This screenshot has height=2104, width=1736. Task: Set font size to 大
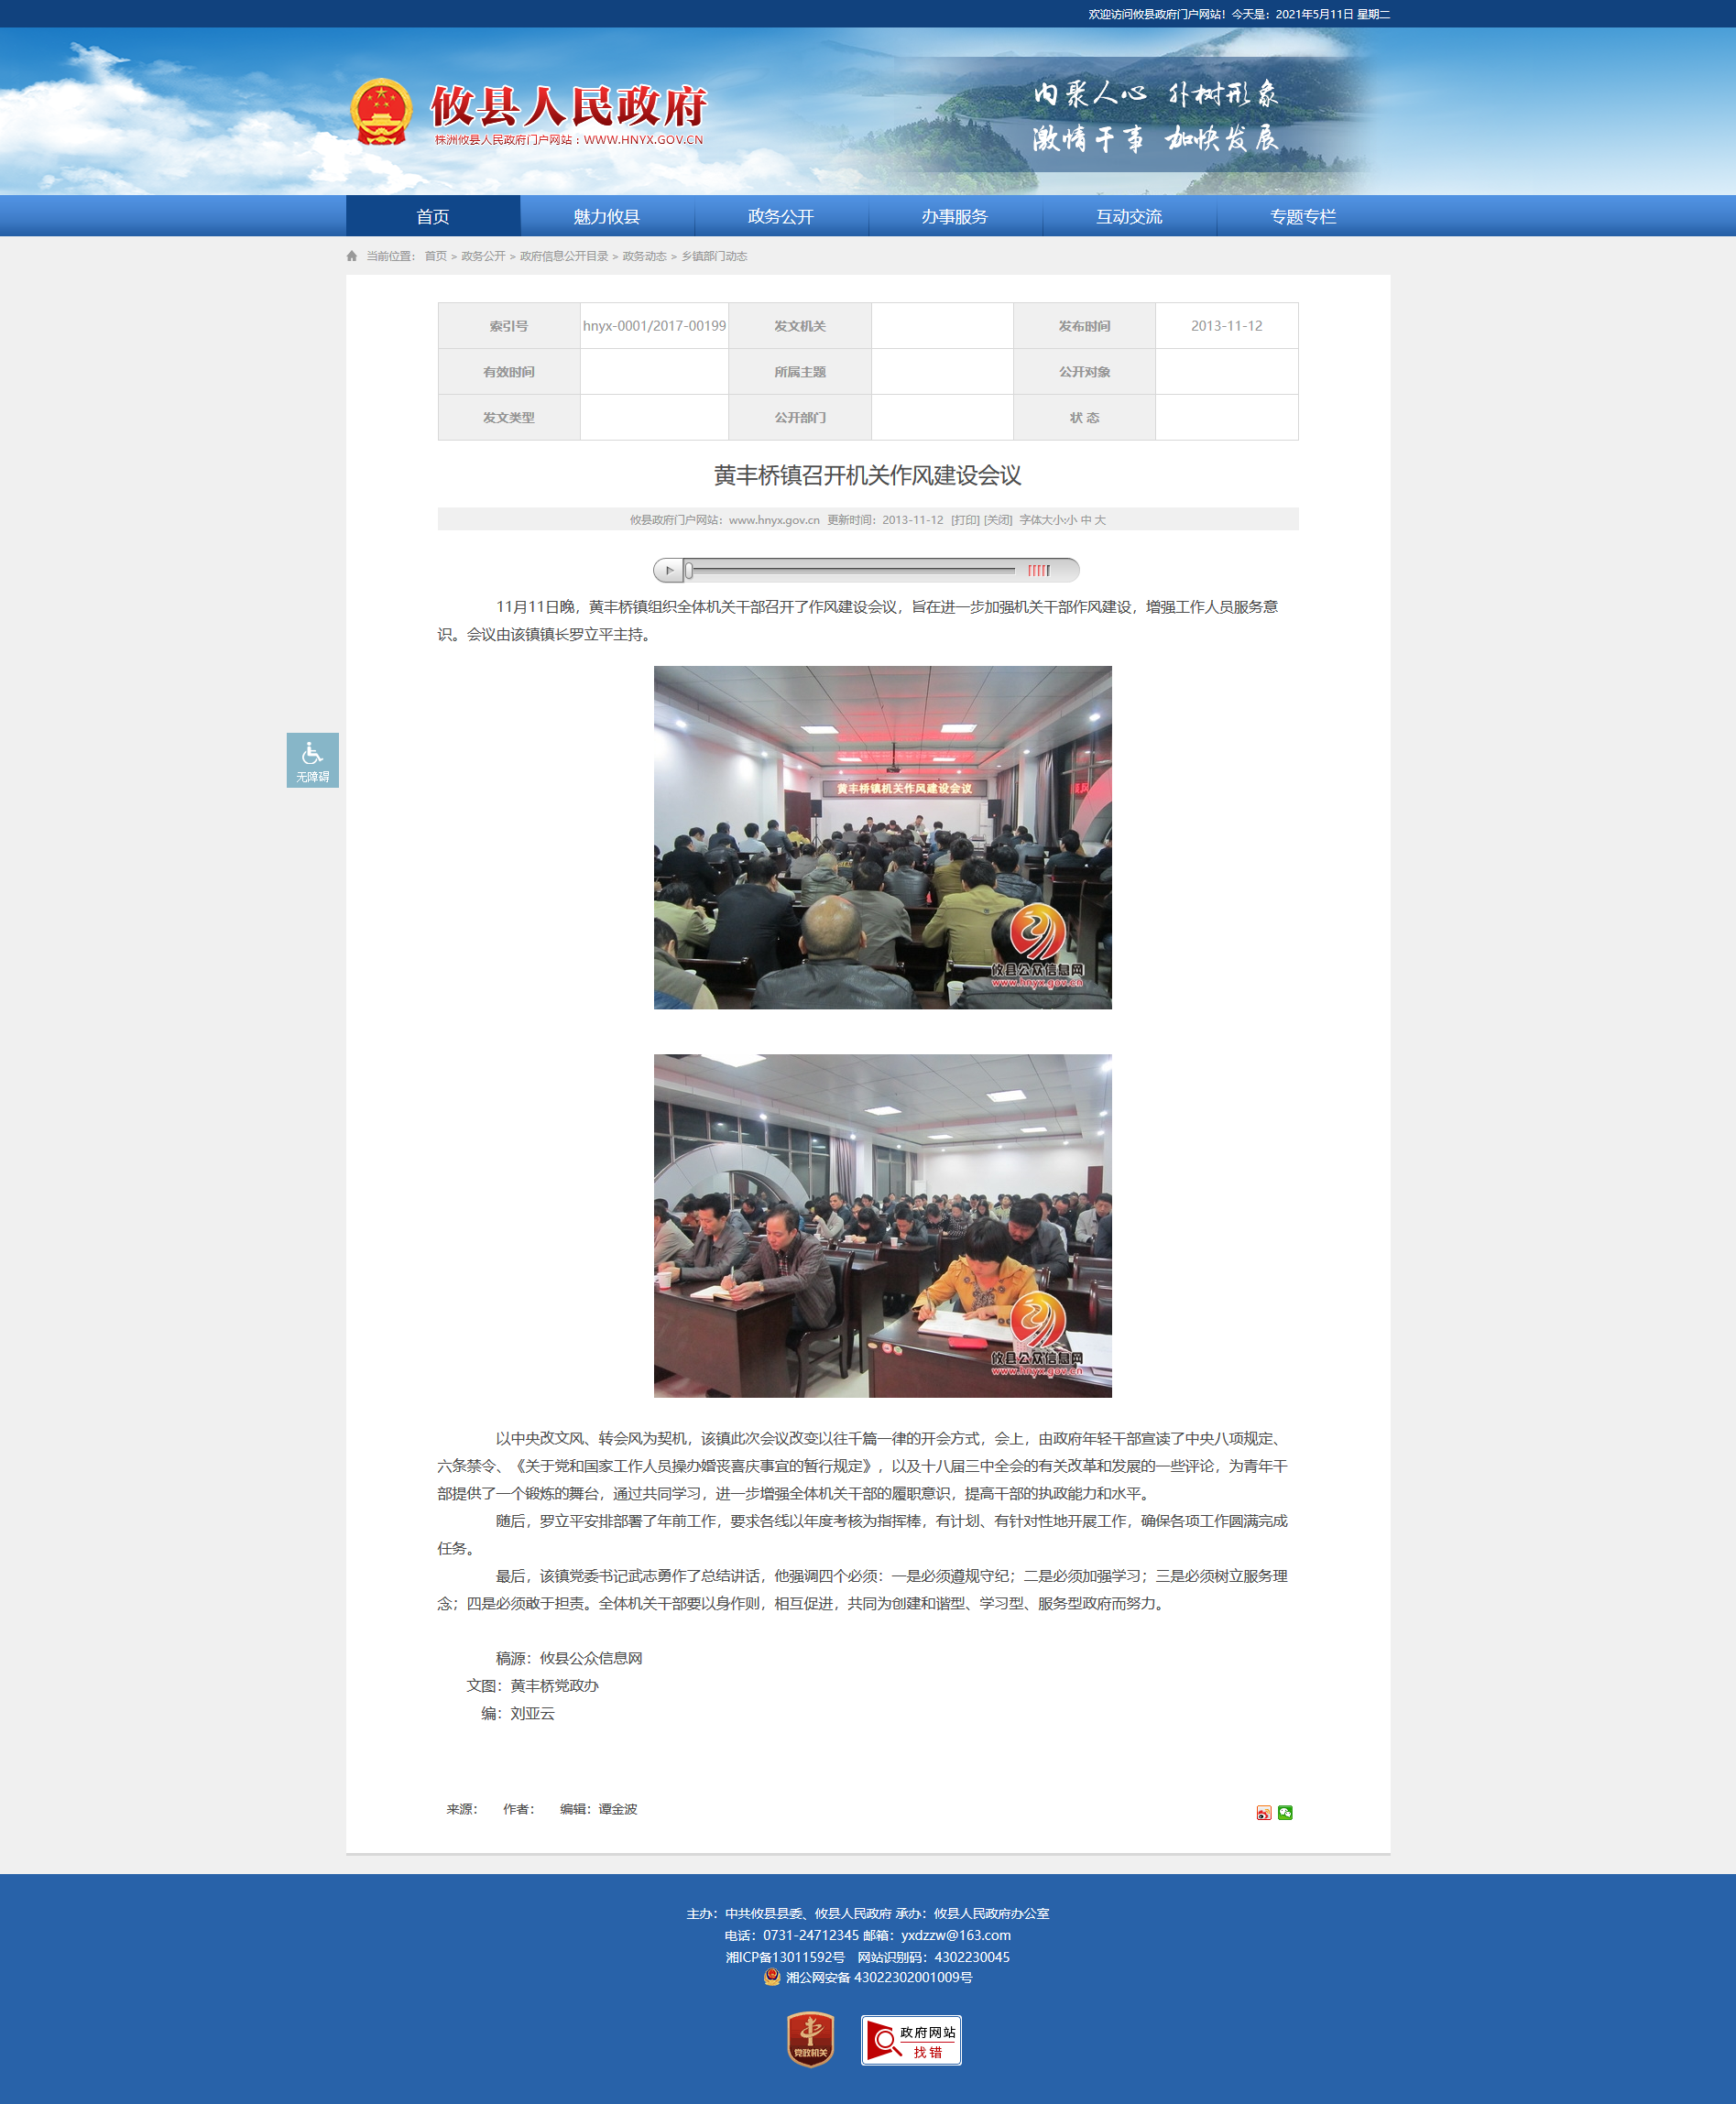tap(1100, 520)
